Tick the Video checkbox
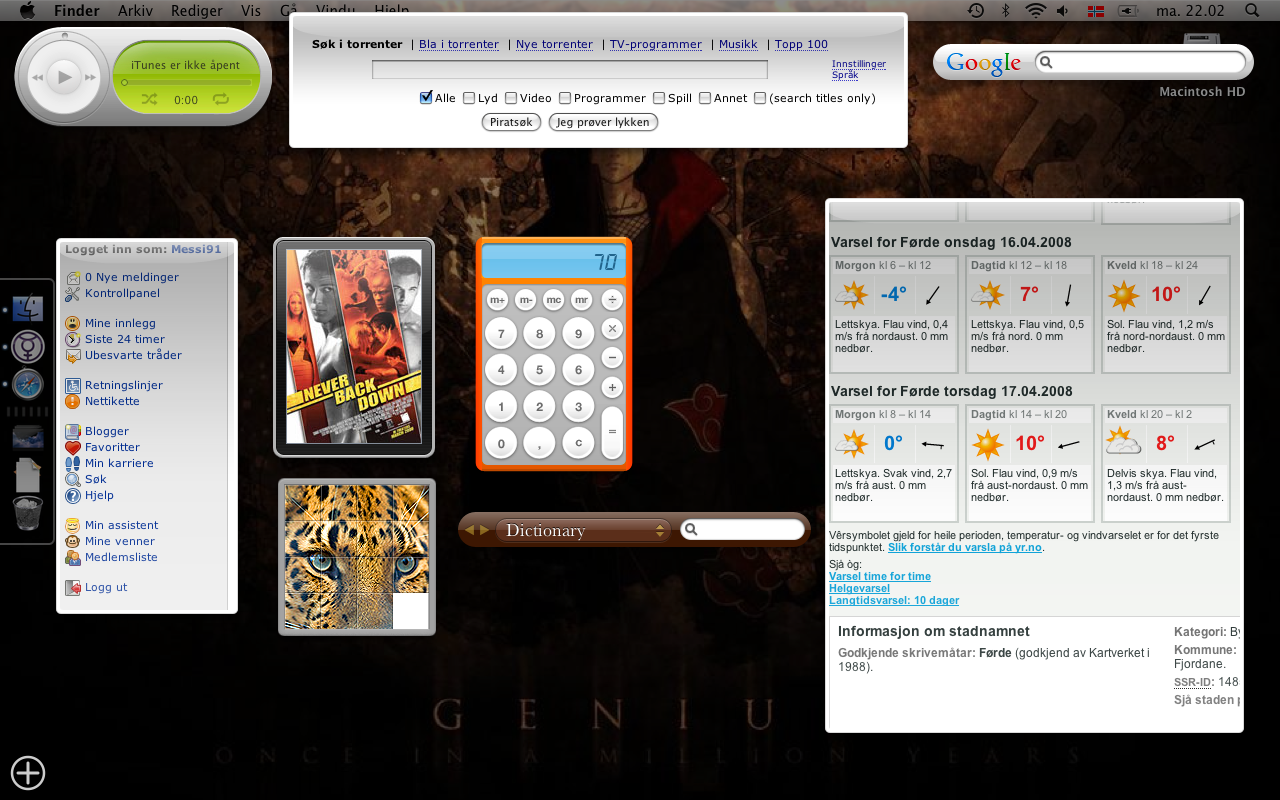 point(511,98)
